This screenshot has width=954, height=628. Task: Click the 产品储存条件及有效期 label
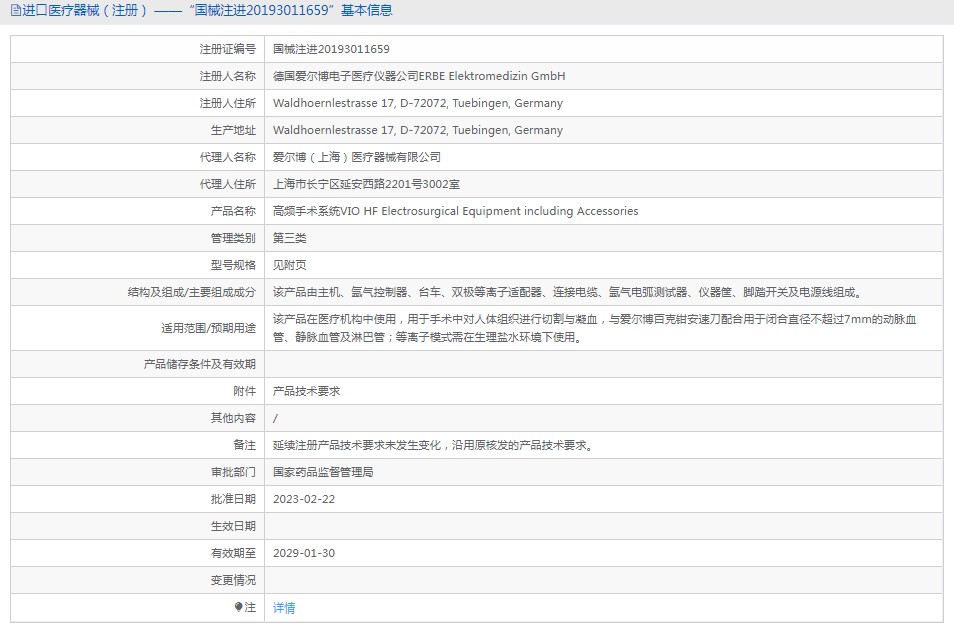tap(200, 364)
